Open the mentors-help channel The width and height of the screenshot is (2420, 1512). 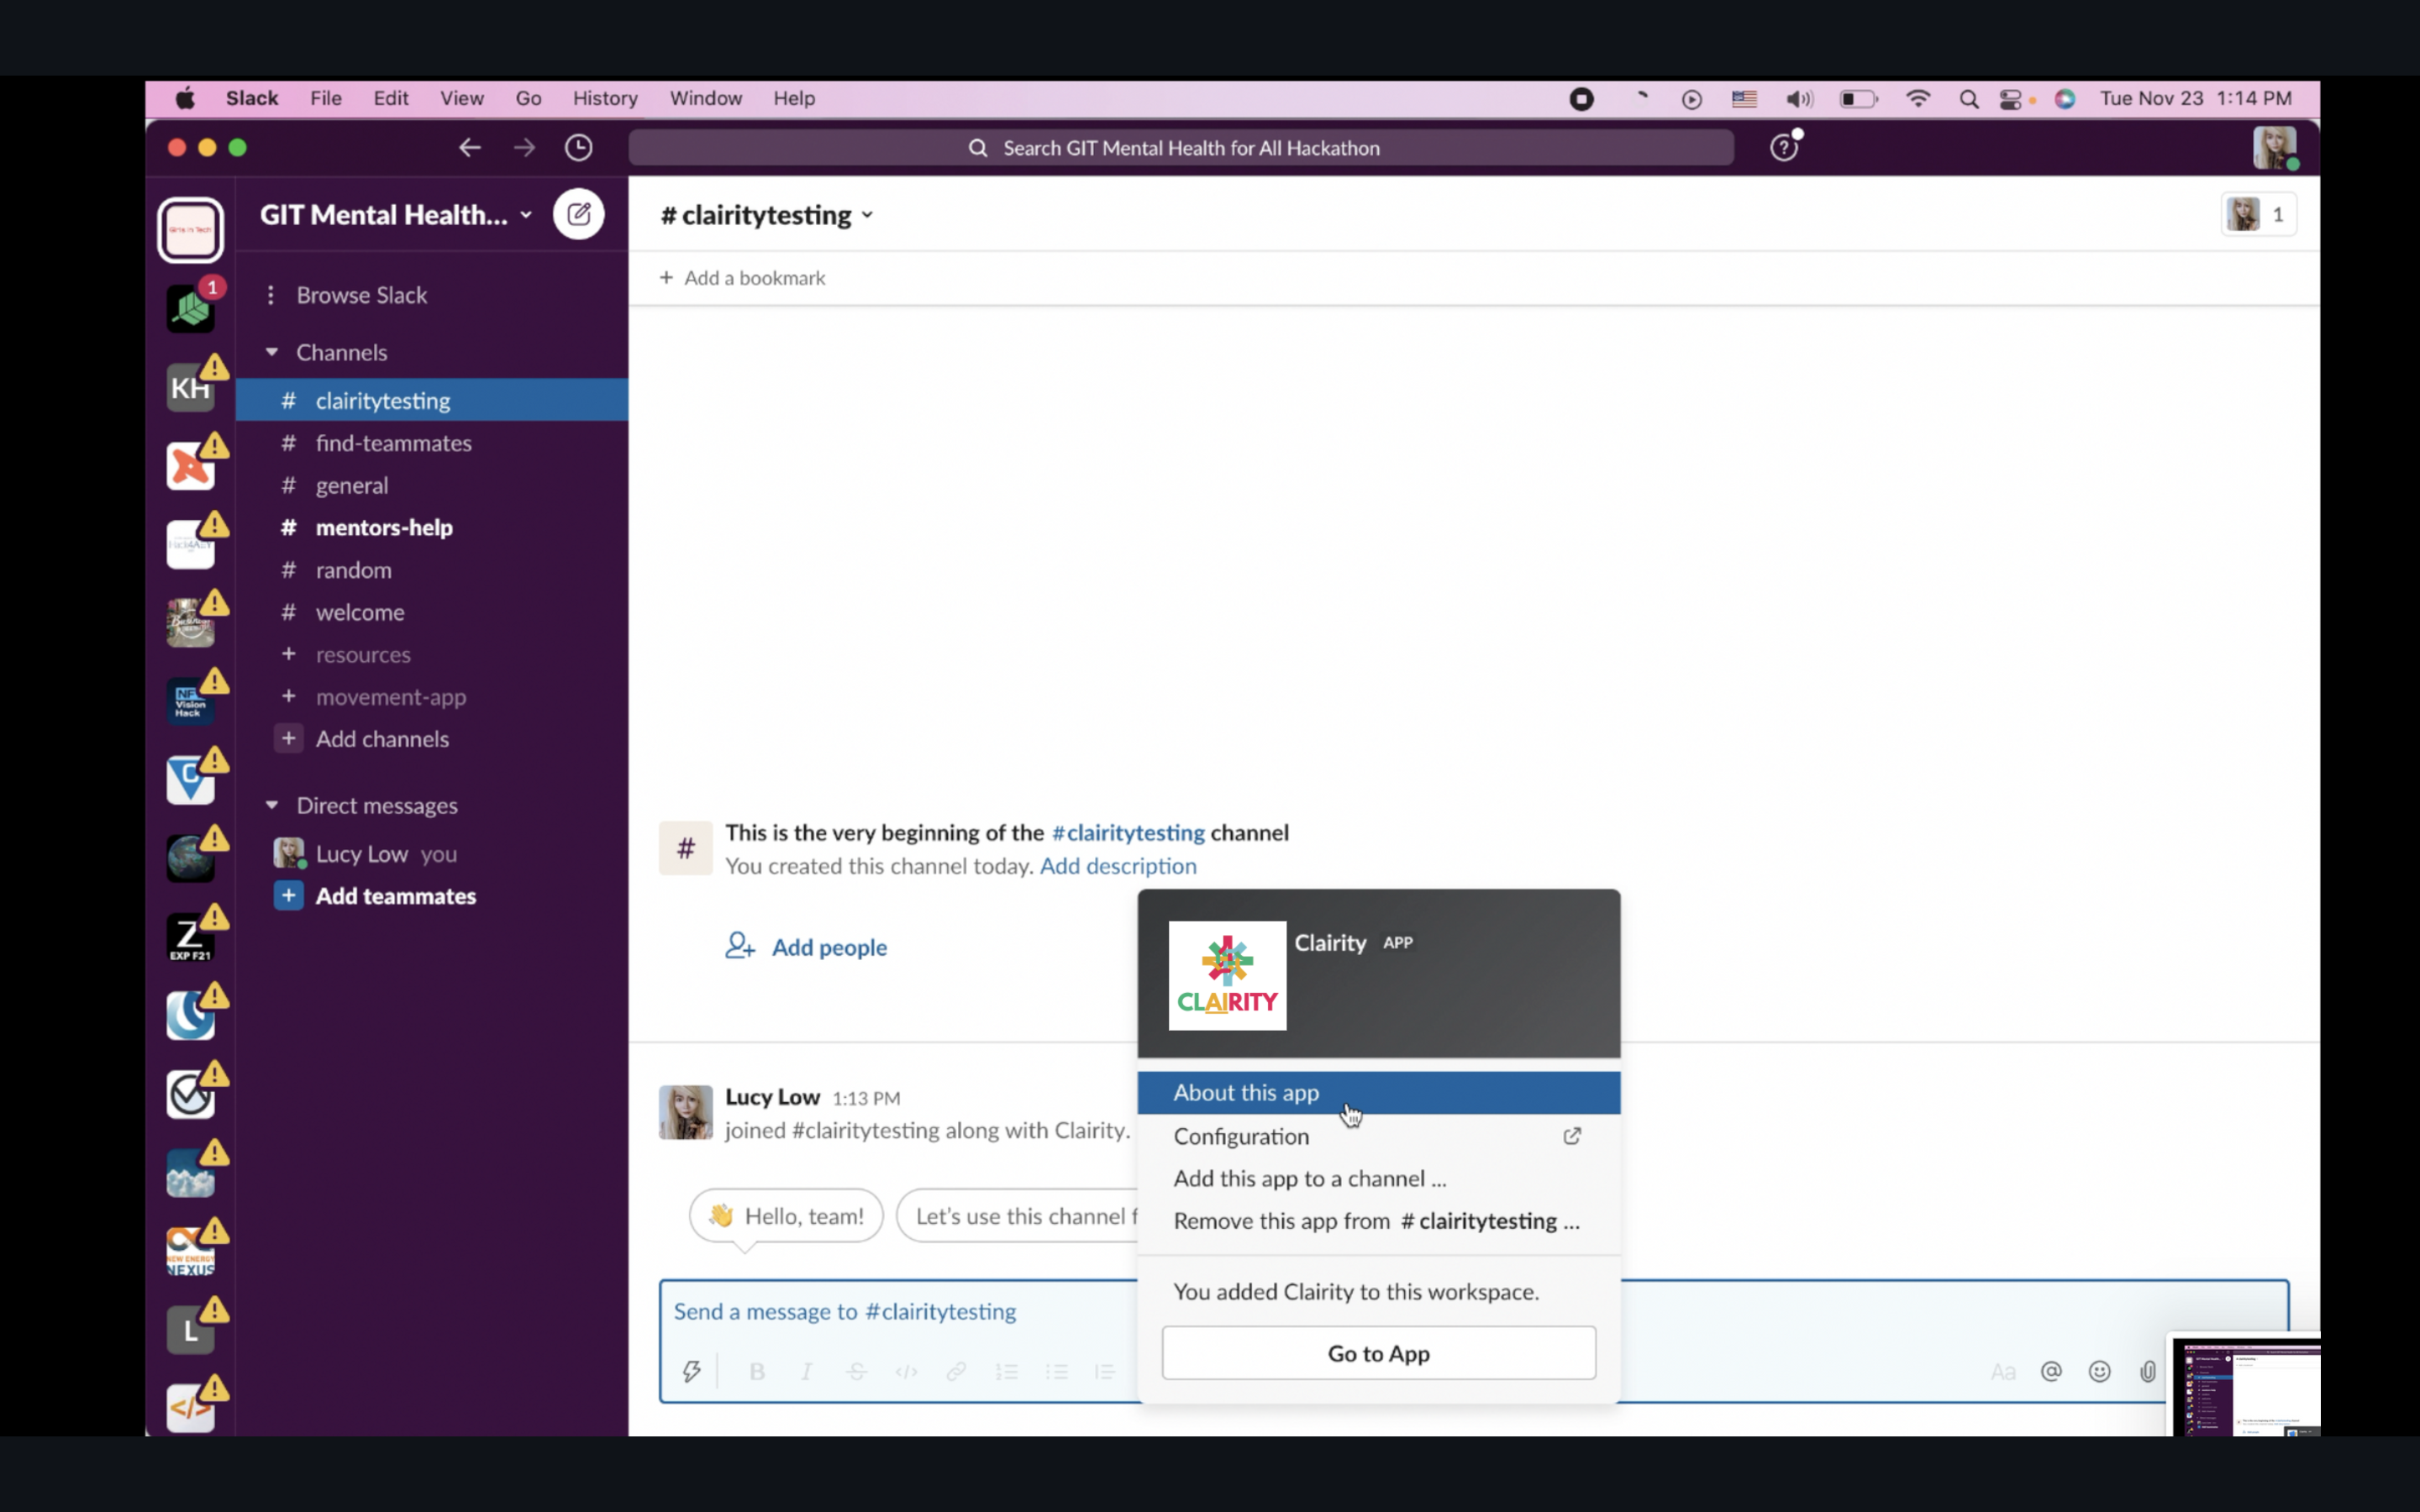tap(384, 527)
